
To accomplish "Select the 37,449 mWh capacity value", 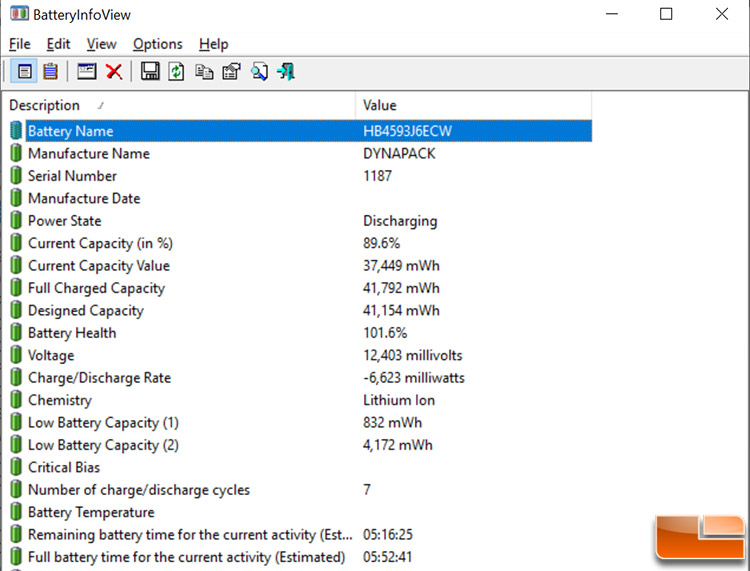I will [401, 265].
